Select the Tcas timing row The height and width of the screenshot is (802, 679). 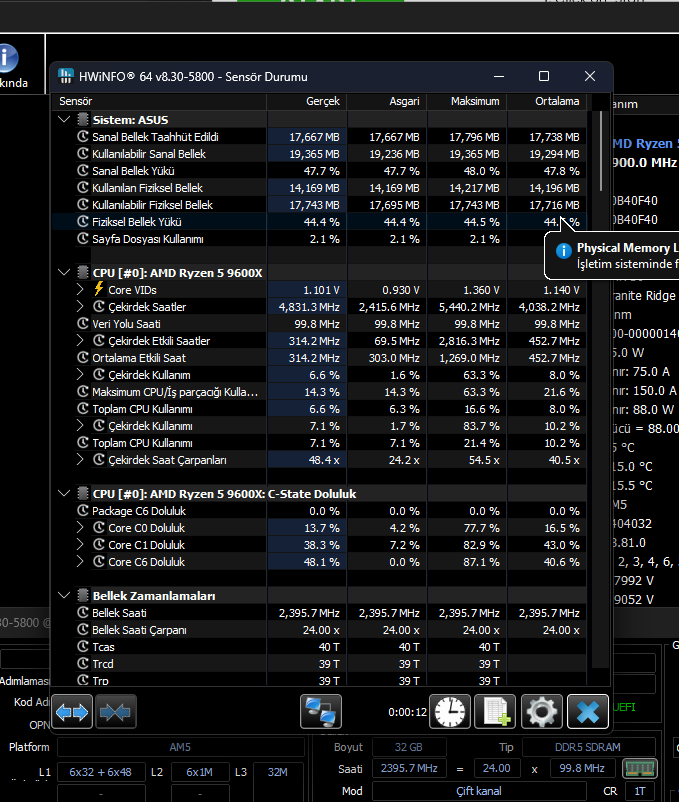[320, 647]
